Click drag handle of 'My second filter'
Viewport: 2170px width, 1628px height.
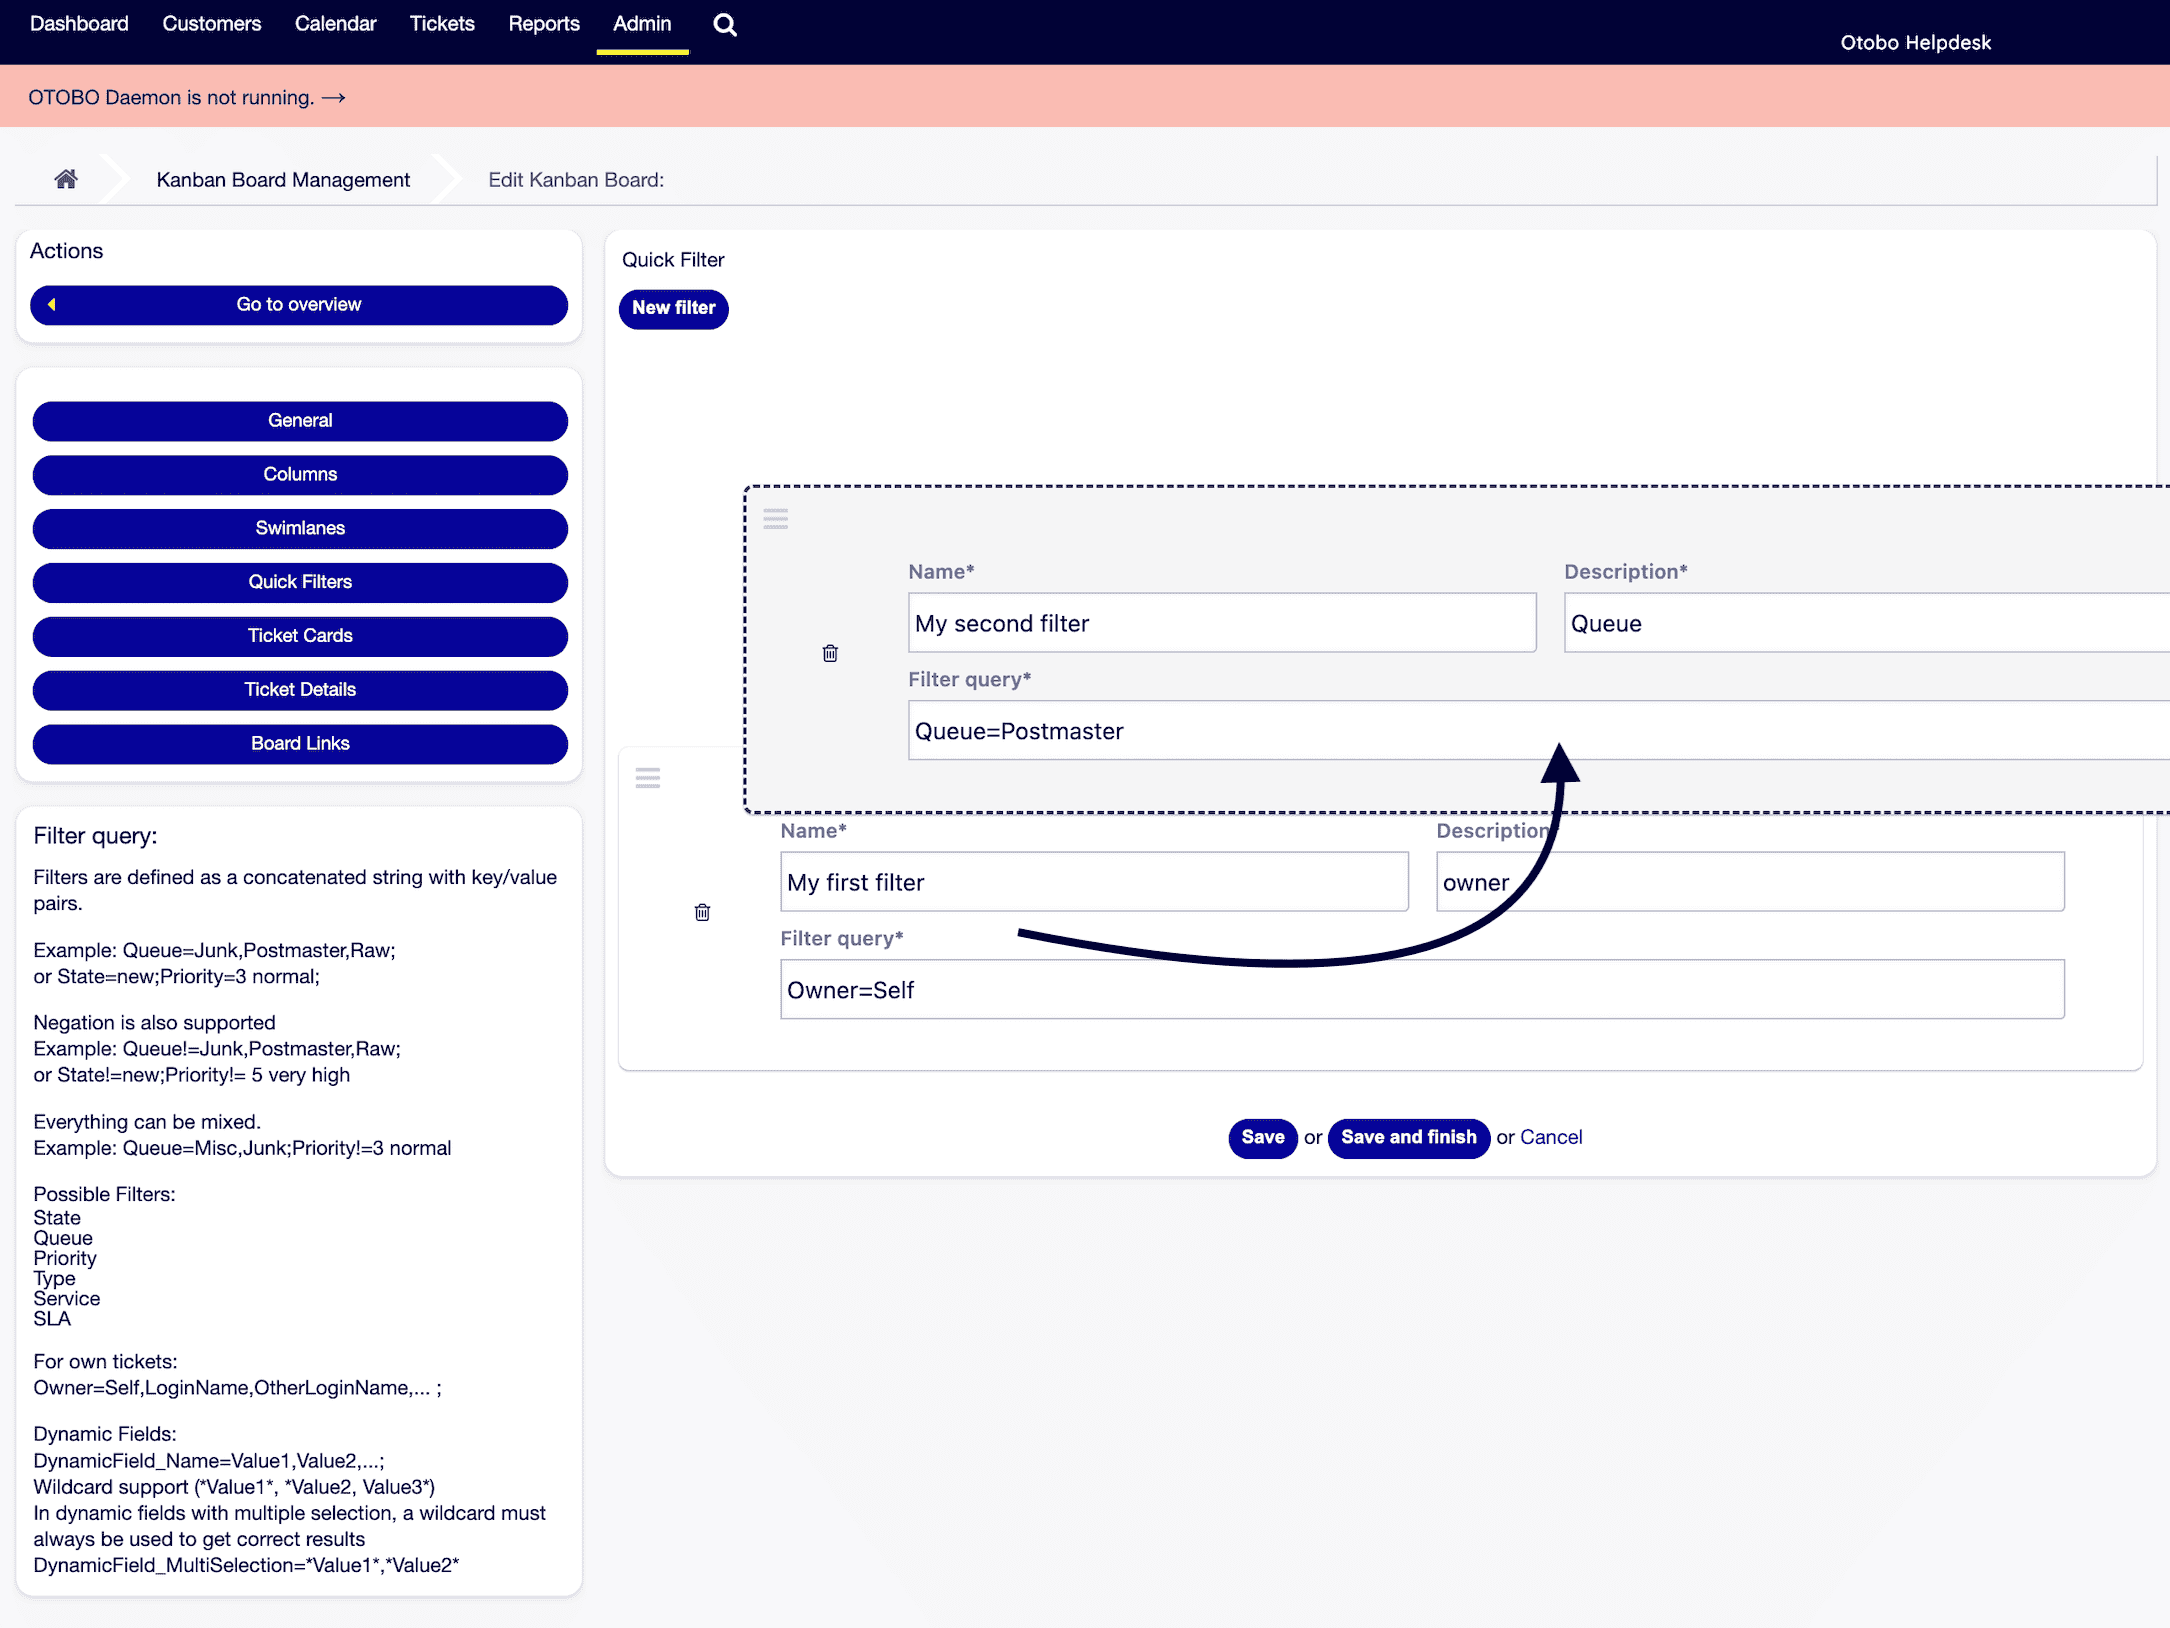tap(776, 518)
